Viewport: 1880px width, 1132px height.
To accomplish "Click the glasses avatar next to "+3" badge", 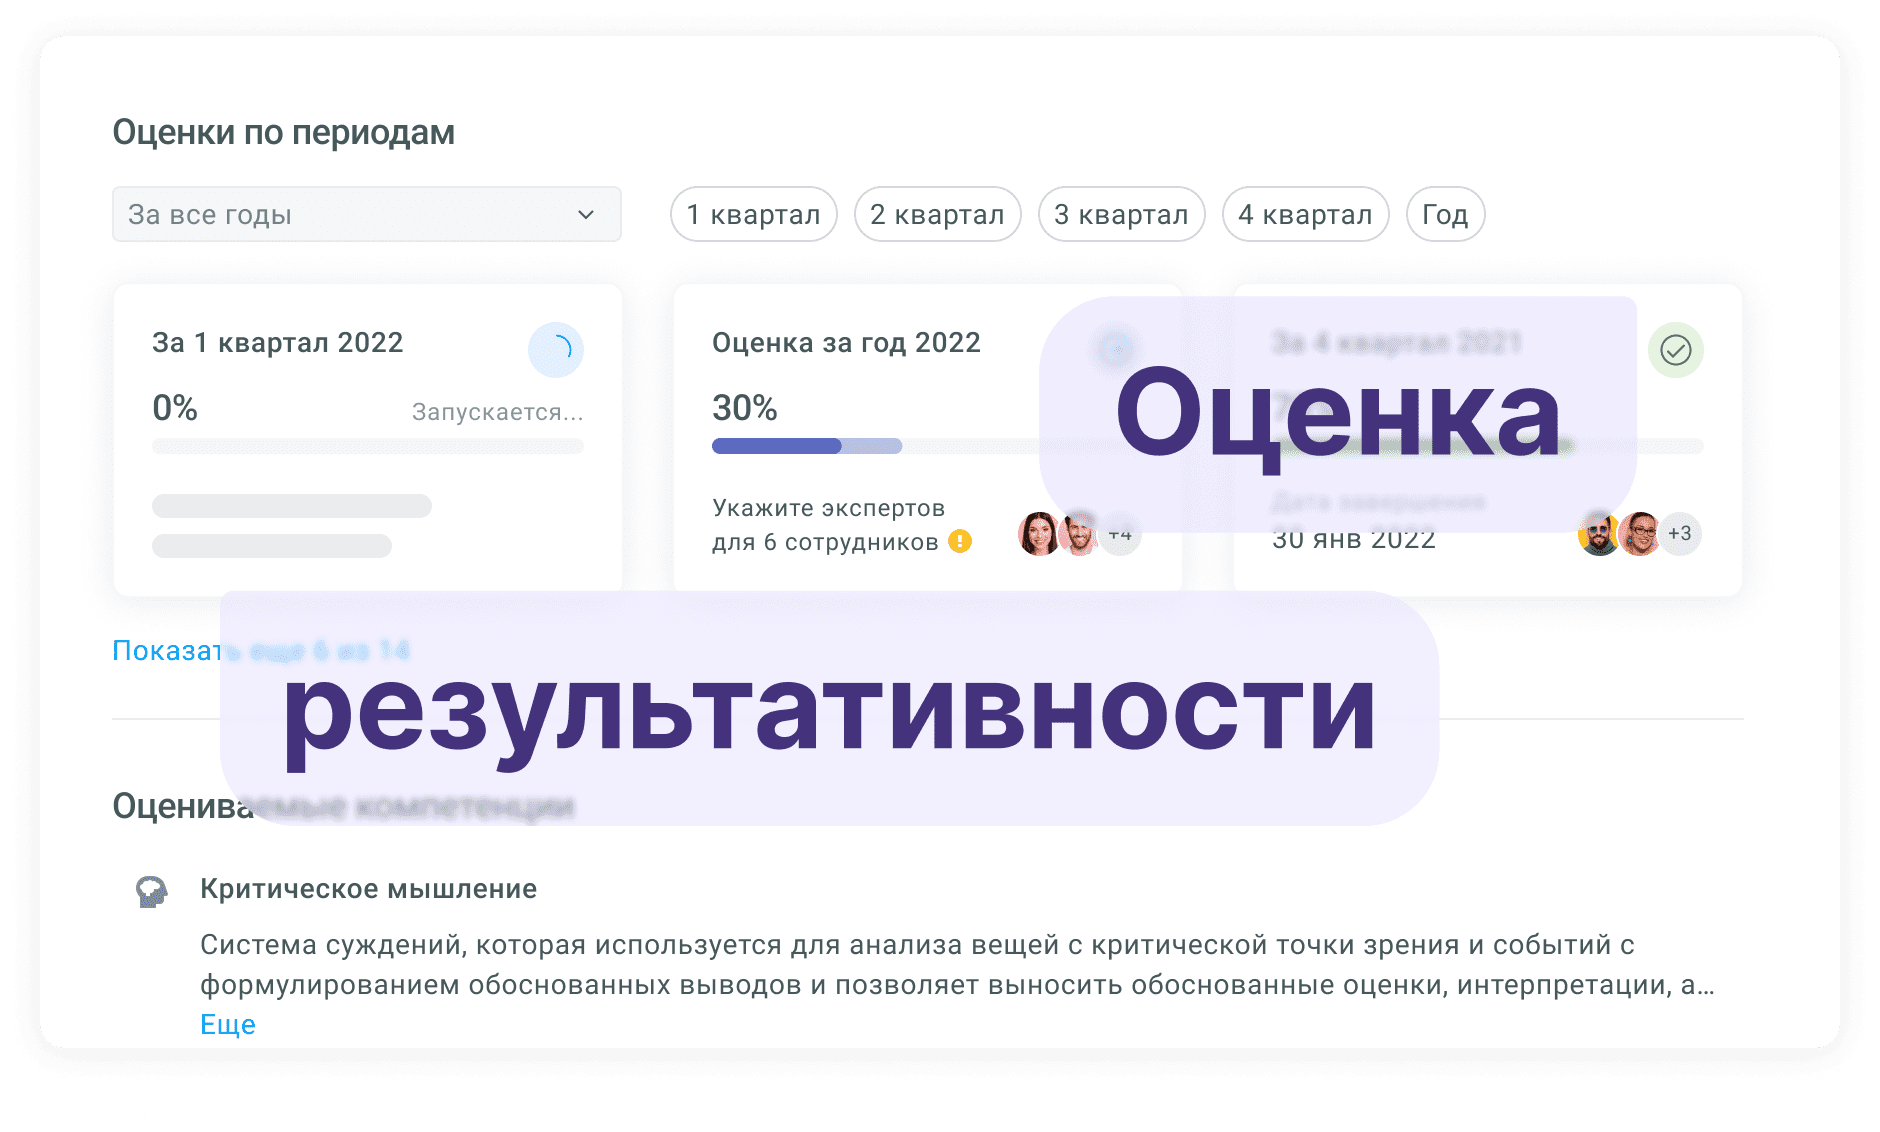I will [x=1640, y=534].
